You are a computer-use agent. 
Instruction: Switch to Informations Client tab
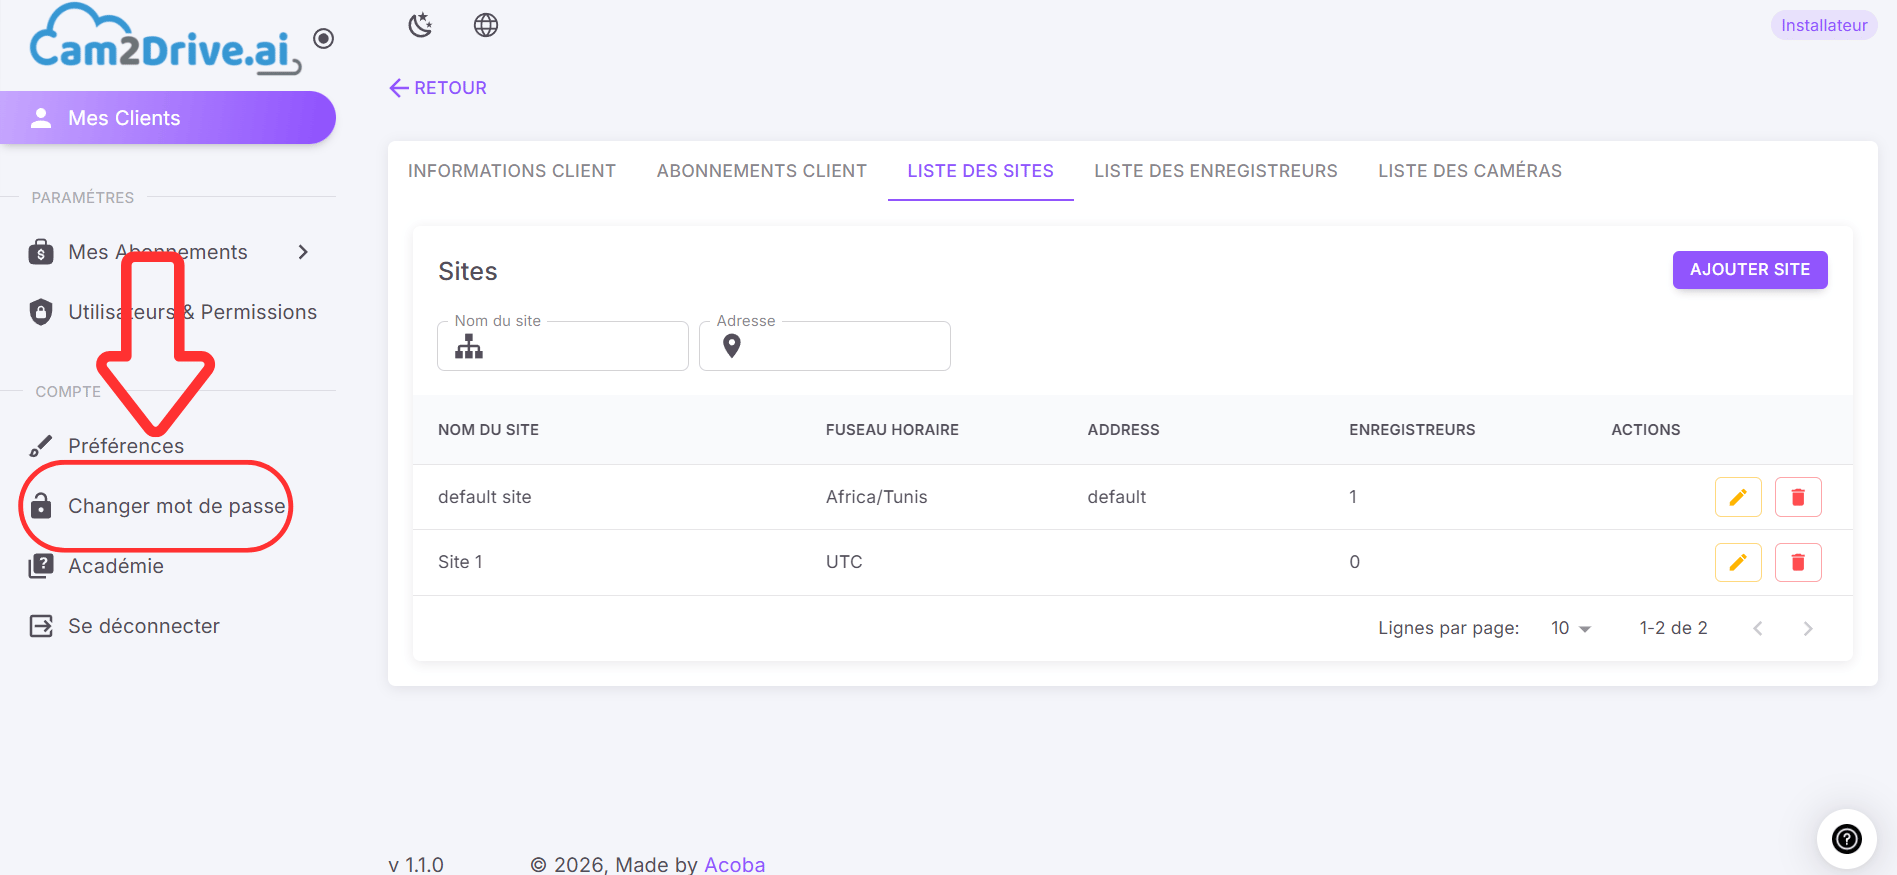click(512, 171)
